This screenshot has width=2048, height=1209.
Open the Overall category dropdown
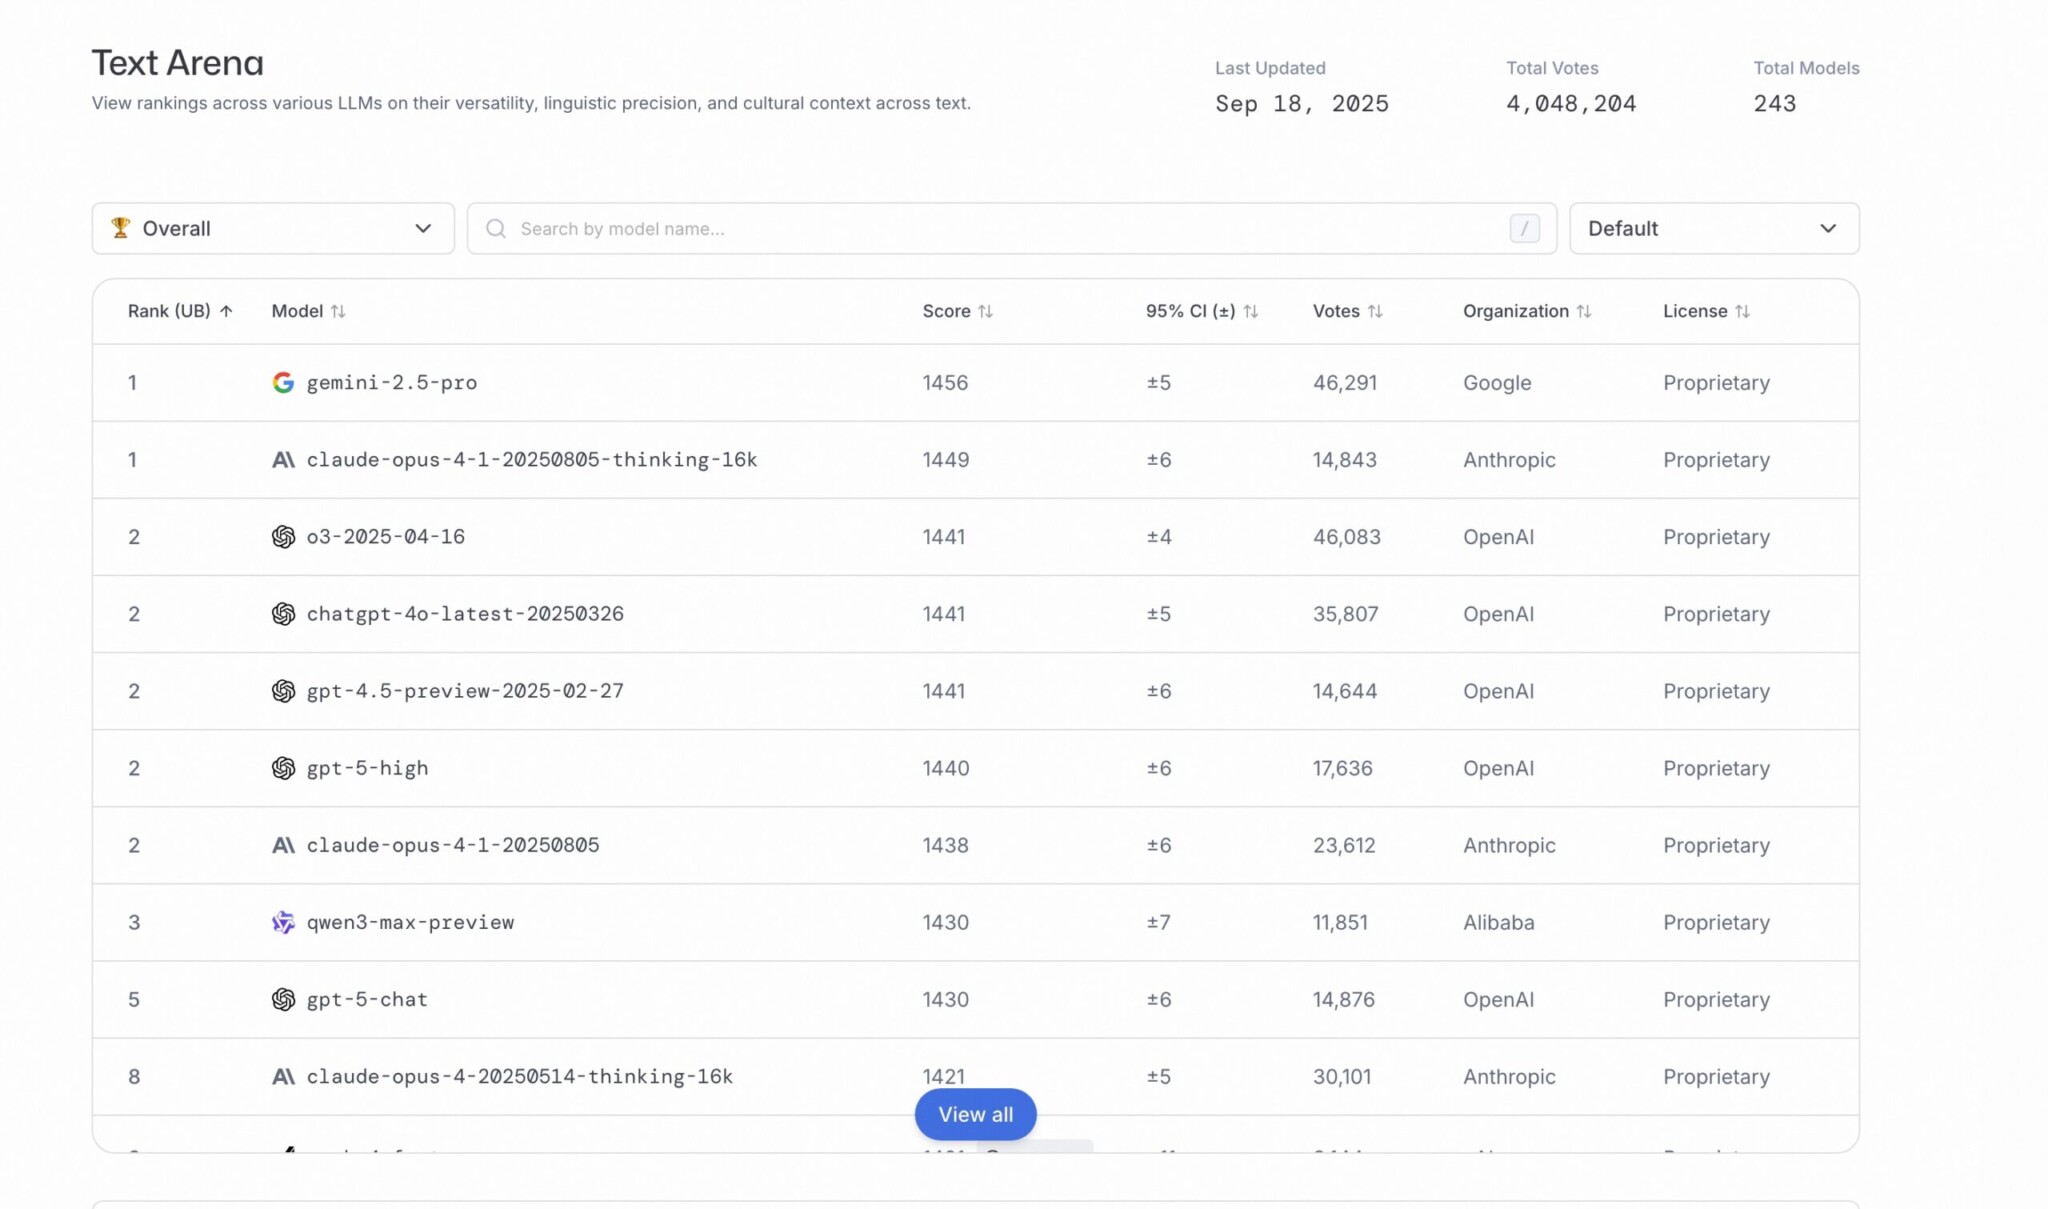pos(273,229)
